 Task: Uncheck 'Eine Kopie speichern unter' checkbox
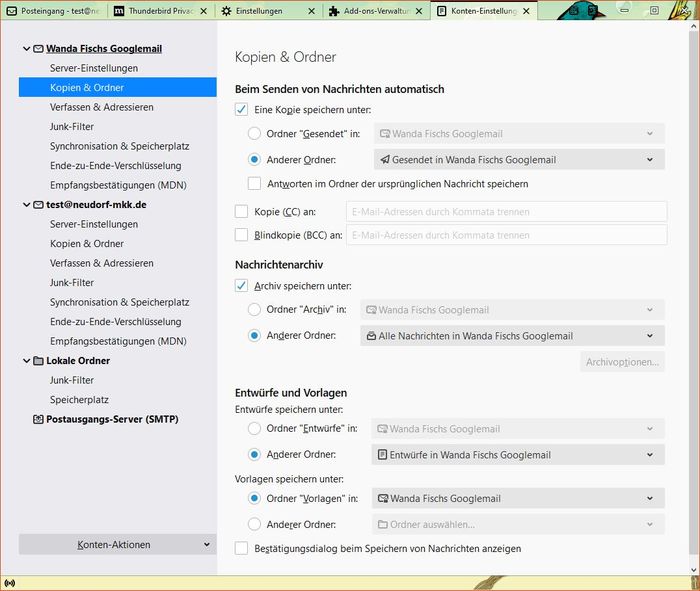click(241, 109)
